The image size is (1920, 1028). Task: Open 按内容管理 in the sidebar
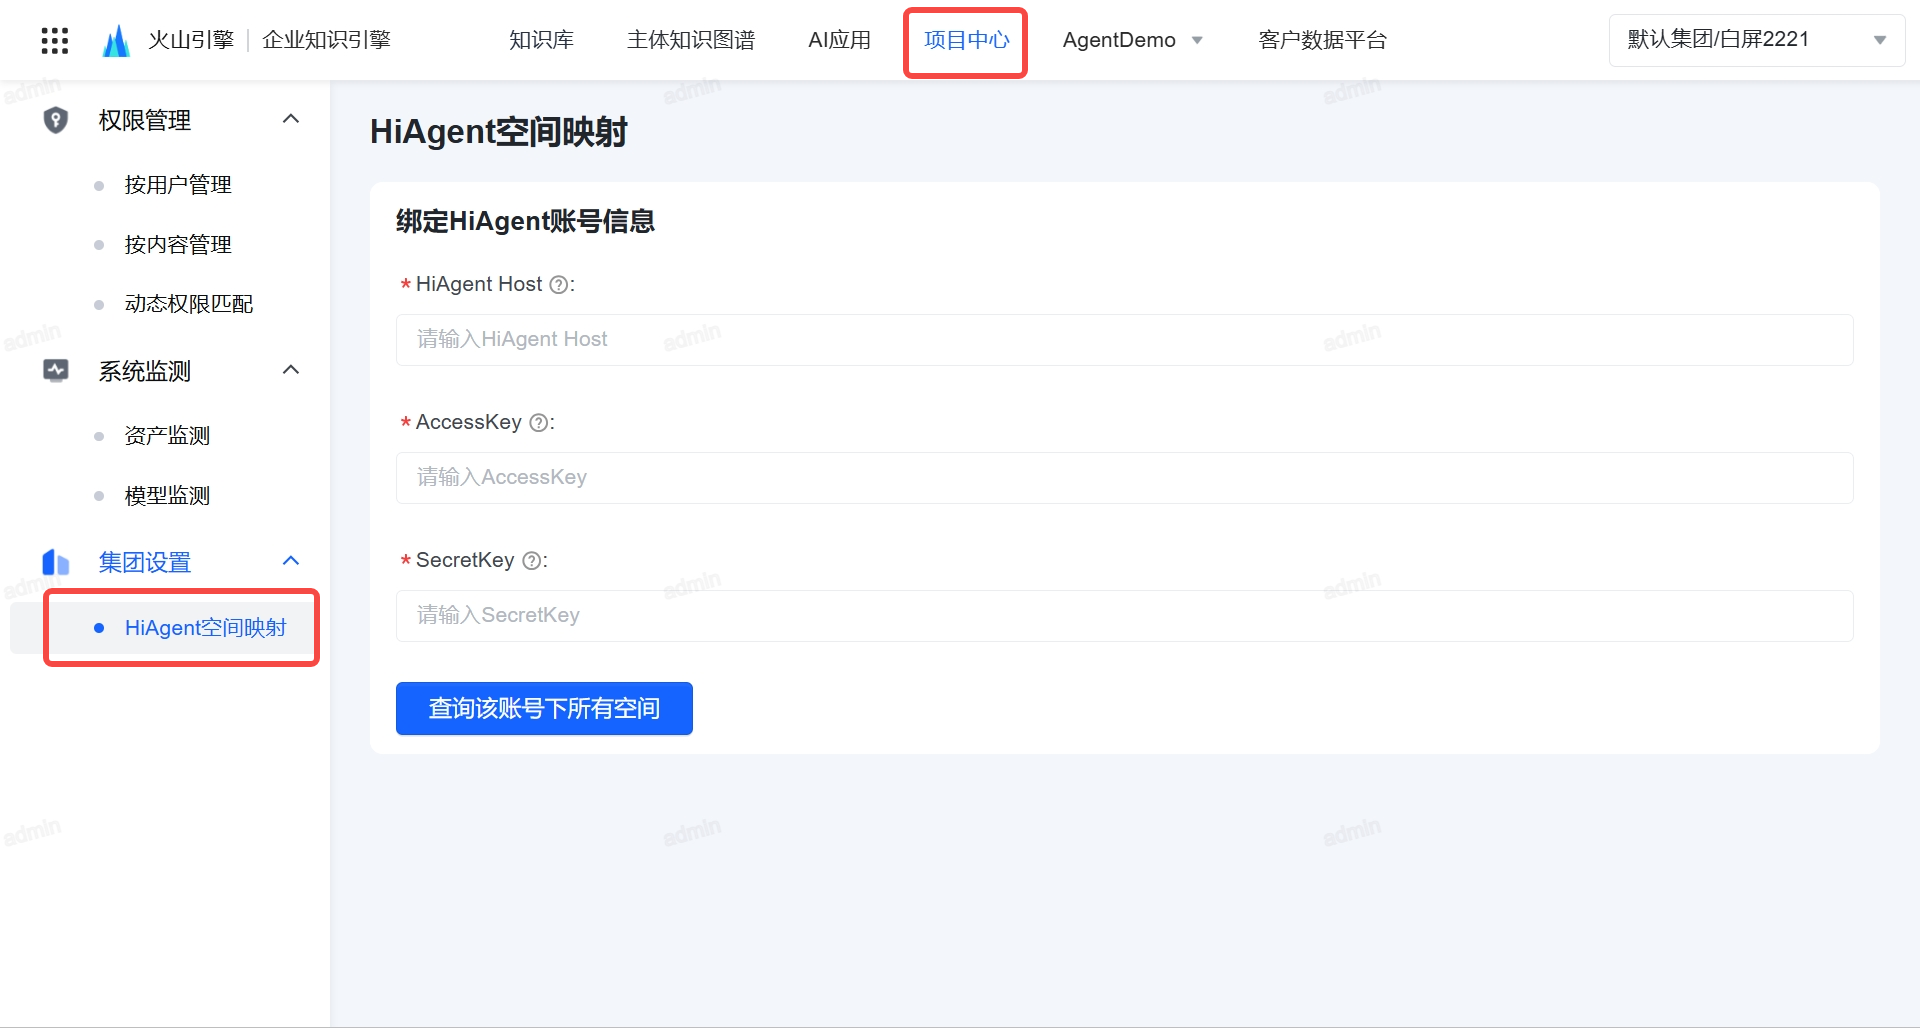tap(178, 245)
